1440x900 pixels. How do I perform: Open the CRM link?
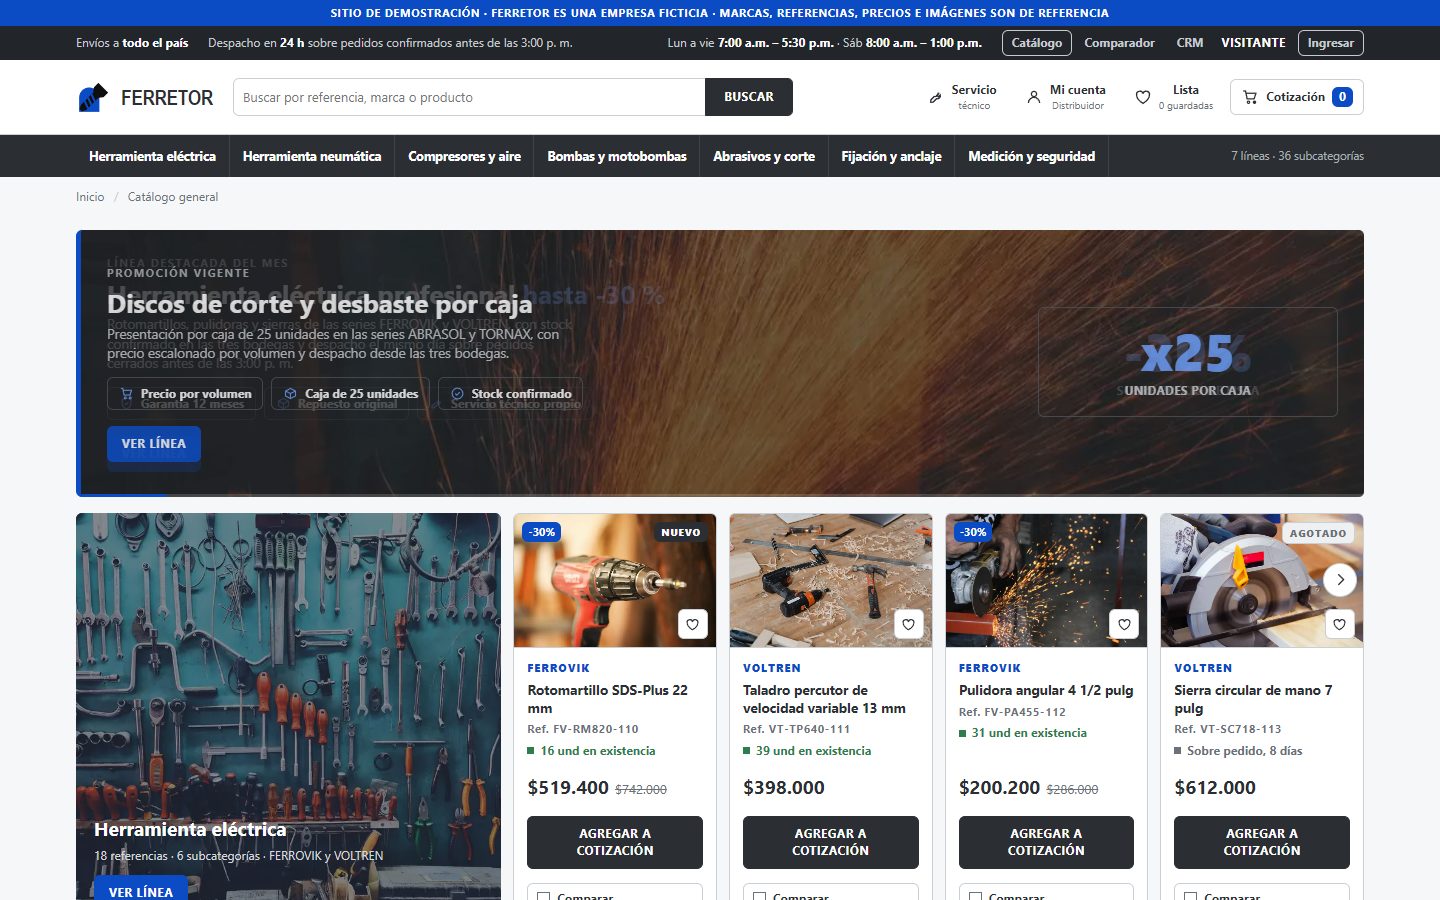[x=1190, y=43]
